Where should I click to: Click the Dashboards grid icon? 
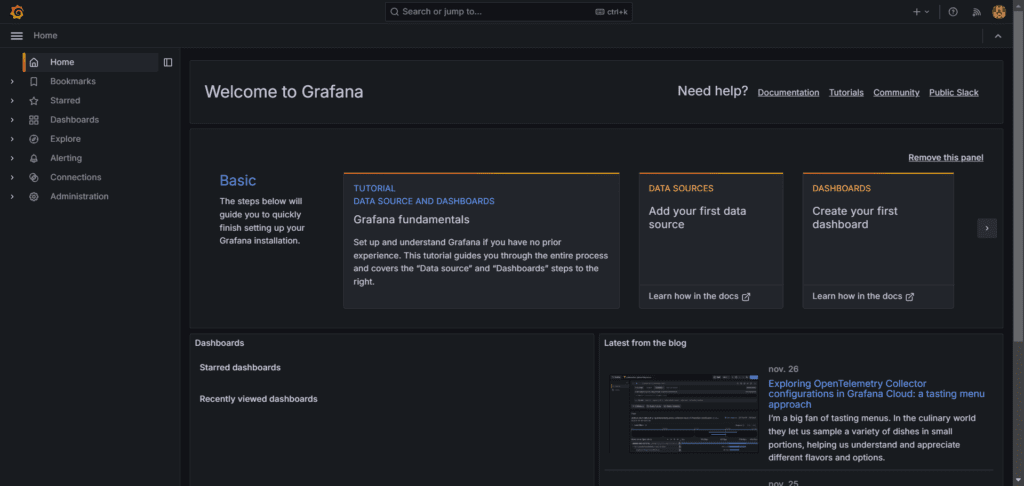[34, 120]
